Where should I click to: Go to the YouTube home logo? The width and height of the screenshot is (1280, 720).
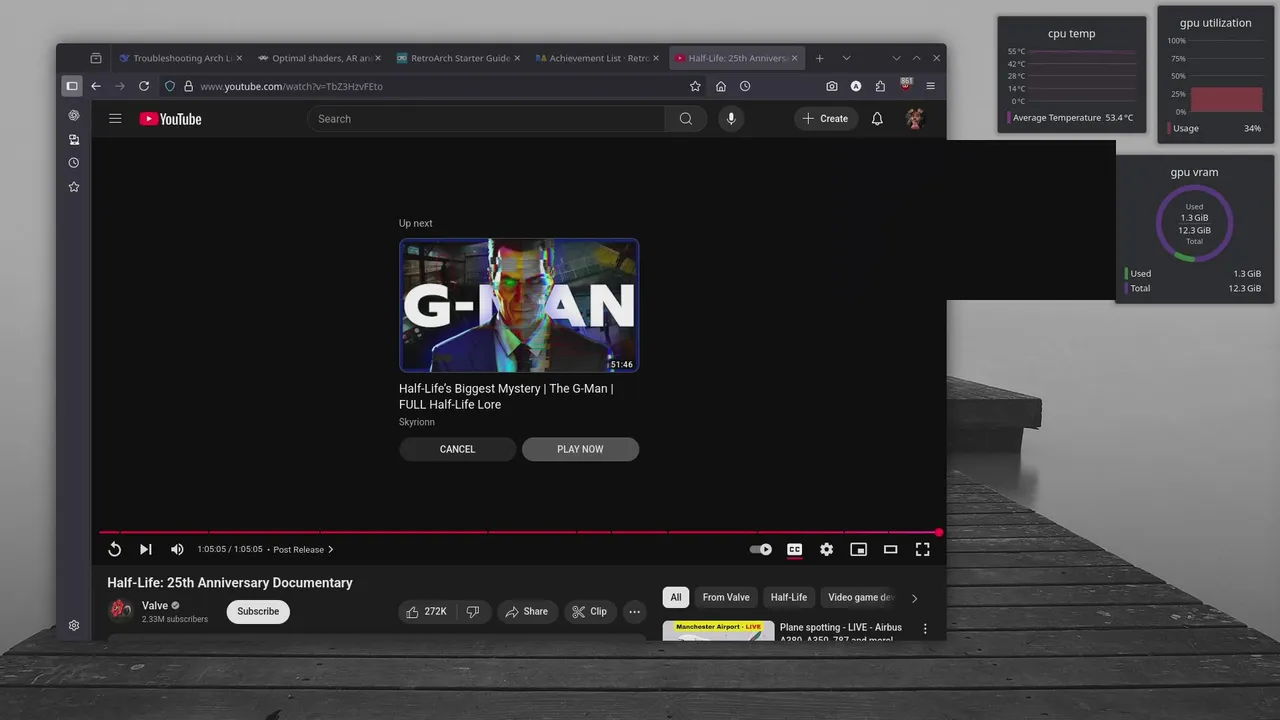point(170,119)
